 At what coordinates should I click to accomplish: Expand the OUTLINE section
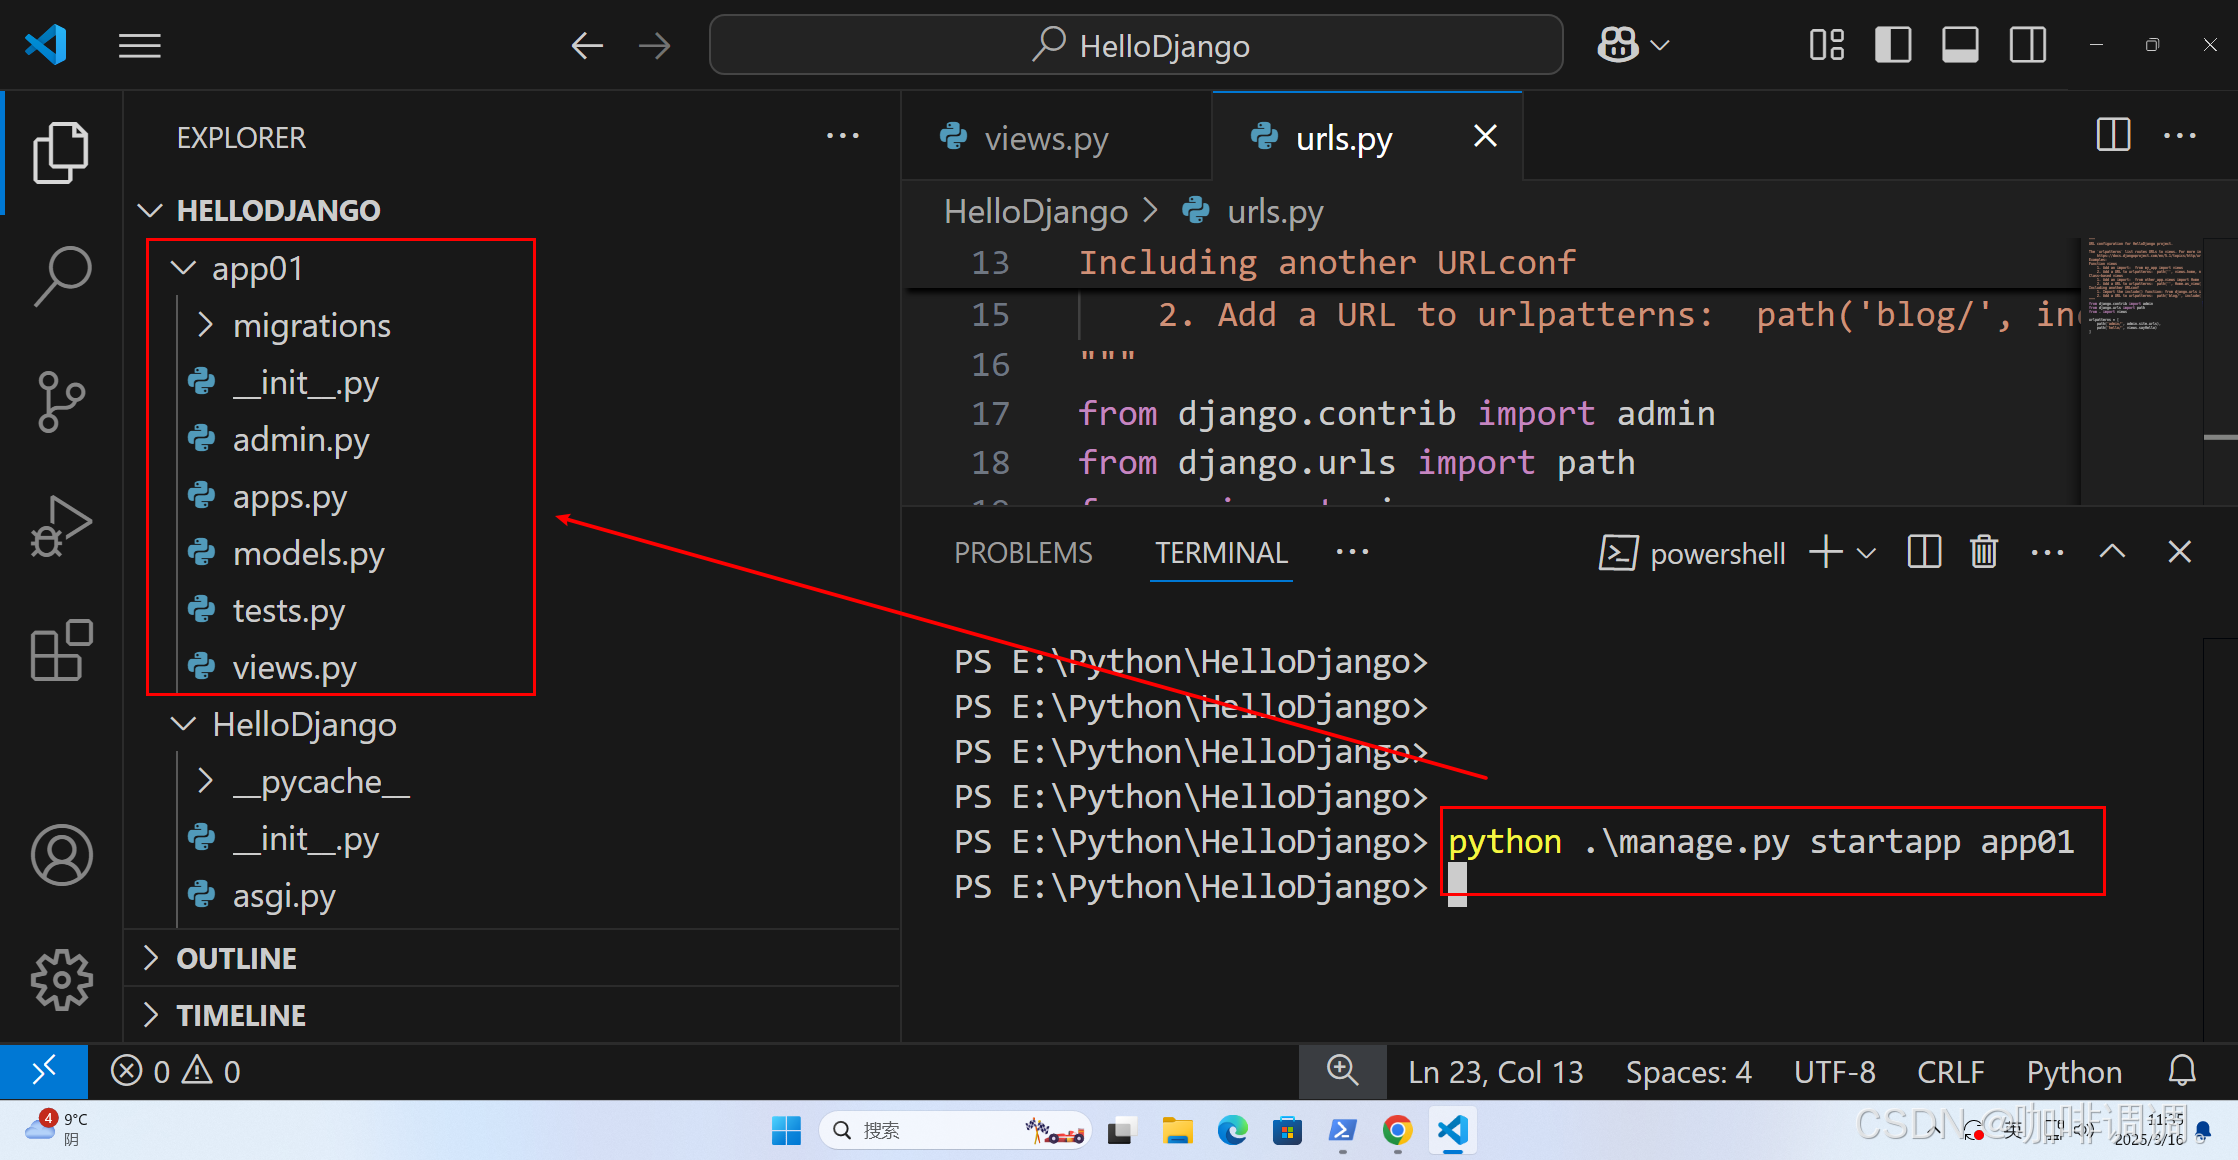pyautogui.click(x=236, y=958)
